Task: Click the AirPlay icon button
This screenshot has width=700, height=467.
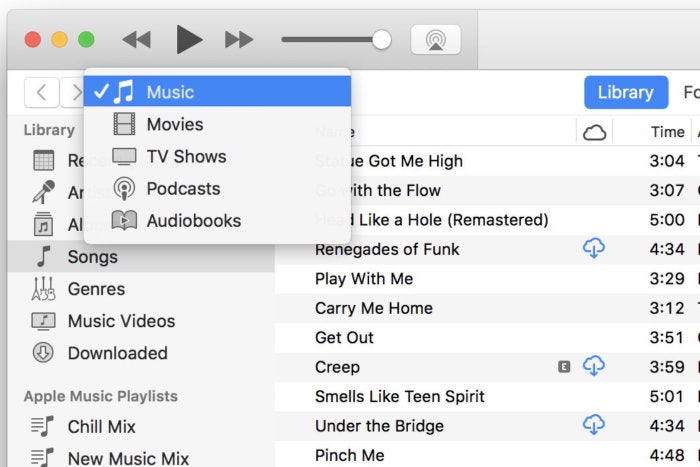Action: point(435,40)
